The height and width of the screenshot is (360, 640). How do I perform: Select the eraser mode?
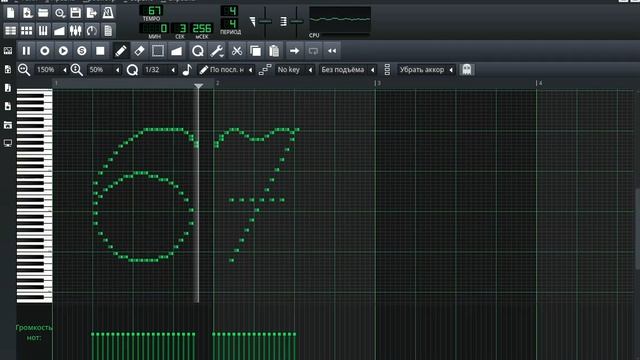(x=139, y=51)
